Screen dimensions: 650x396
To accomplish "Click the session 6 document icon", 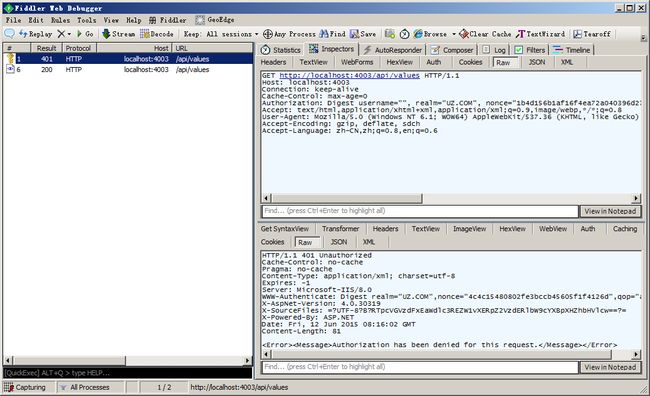I will 10,69.
